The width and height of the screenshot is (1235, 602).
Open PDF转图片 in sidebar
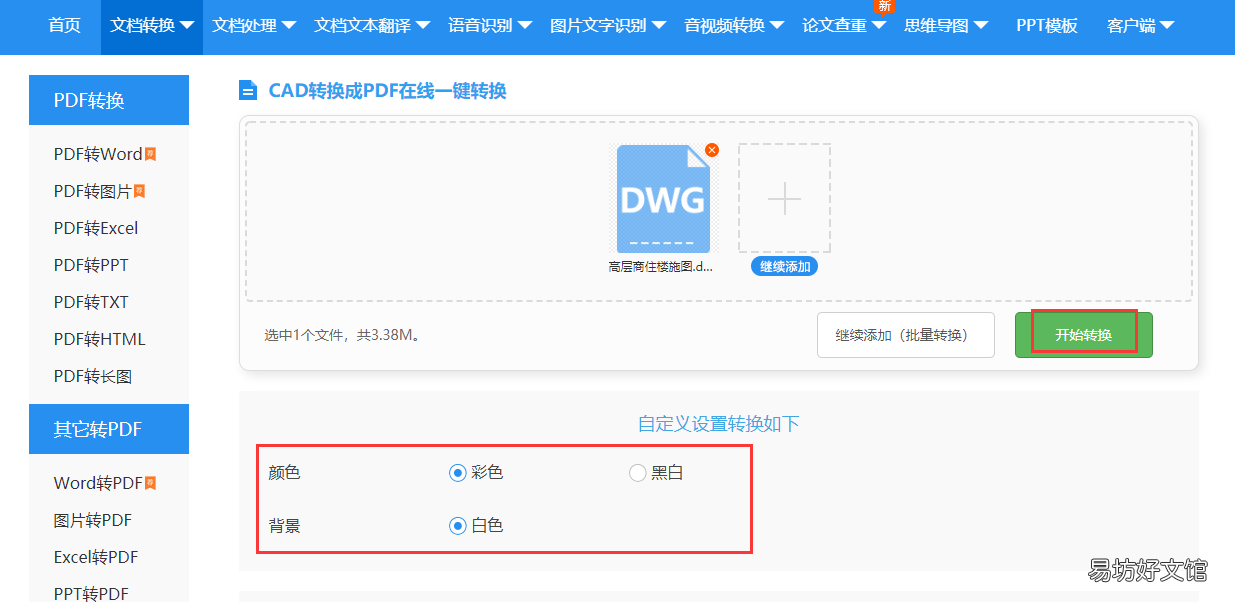point(93,191)
